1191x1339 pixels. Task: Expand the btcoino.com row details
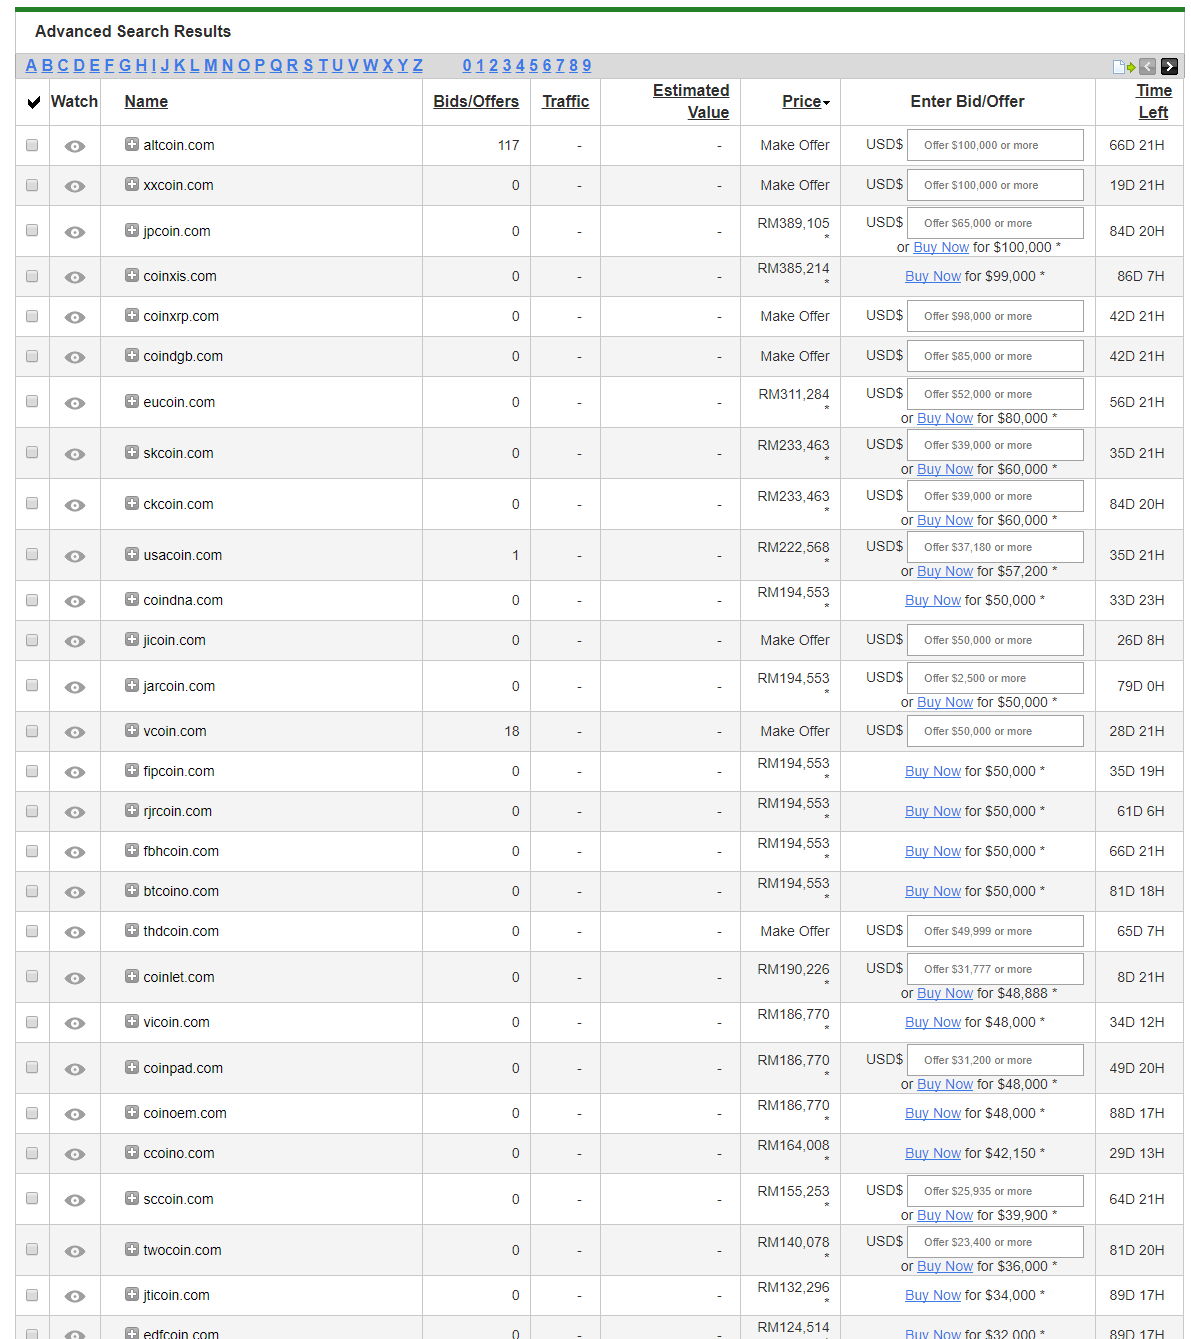(132, 890)
